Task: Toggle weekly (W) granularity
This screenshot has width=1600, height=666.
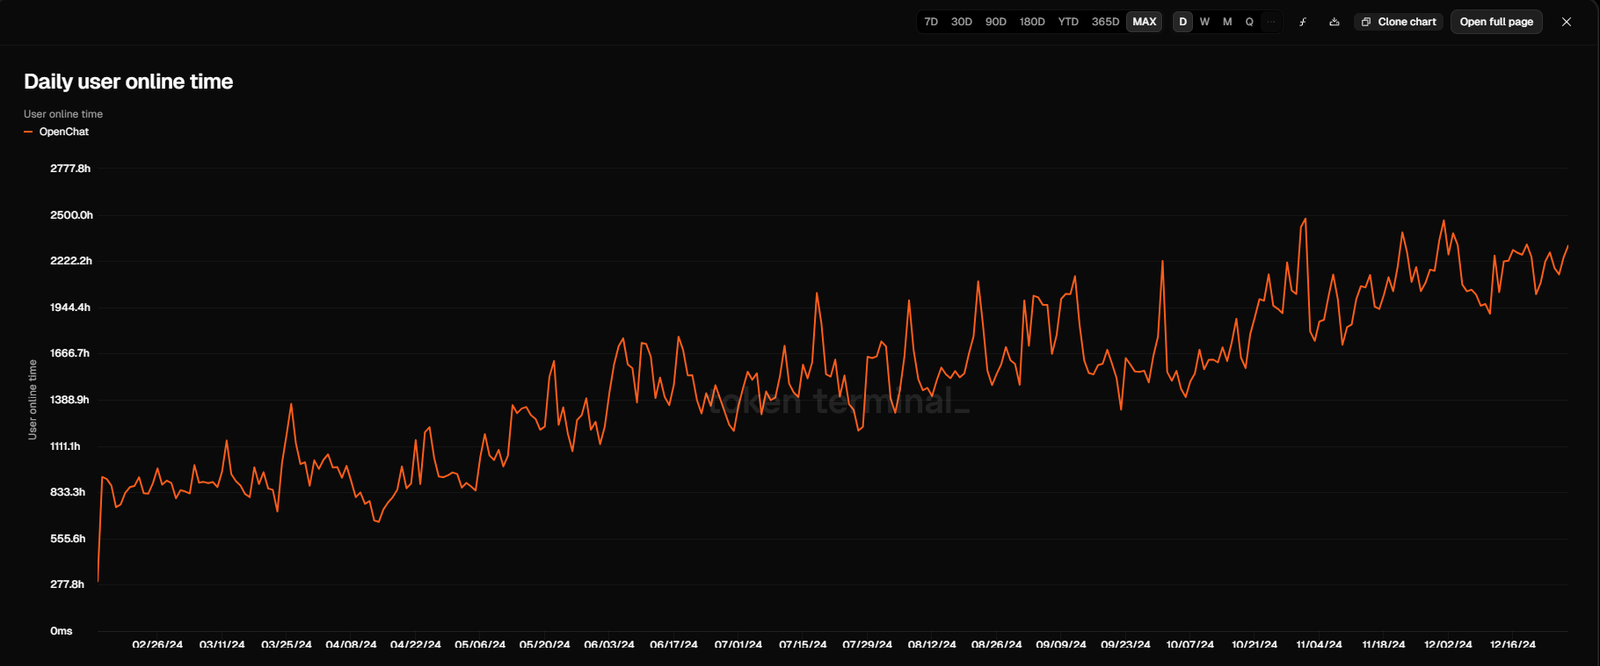Action: (1205, 22)
